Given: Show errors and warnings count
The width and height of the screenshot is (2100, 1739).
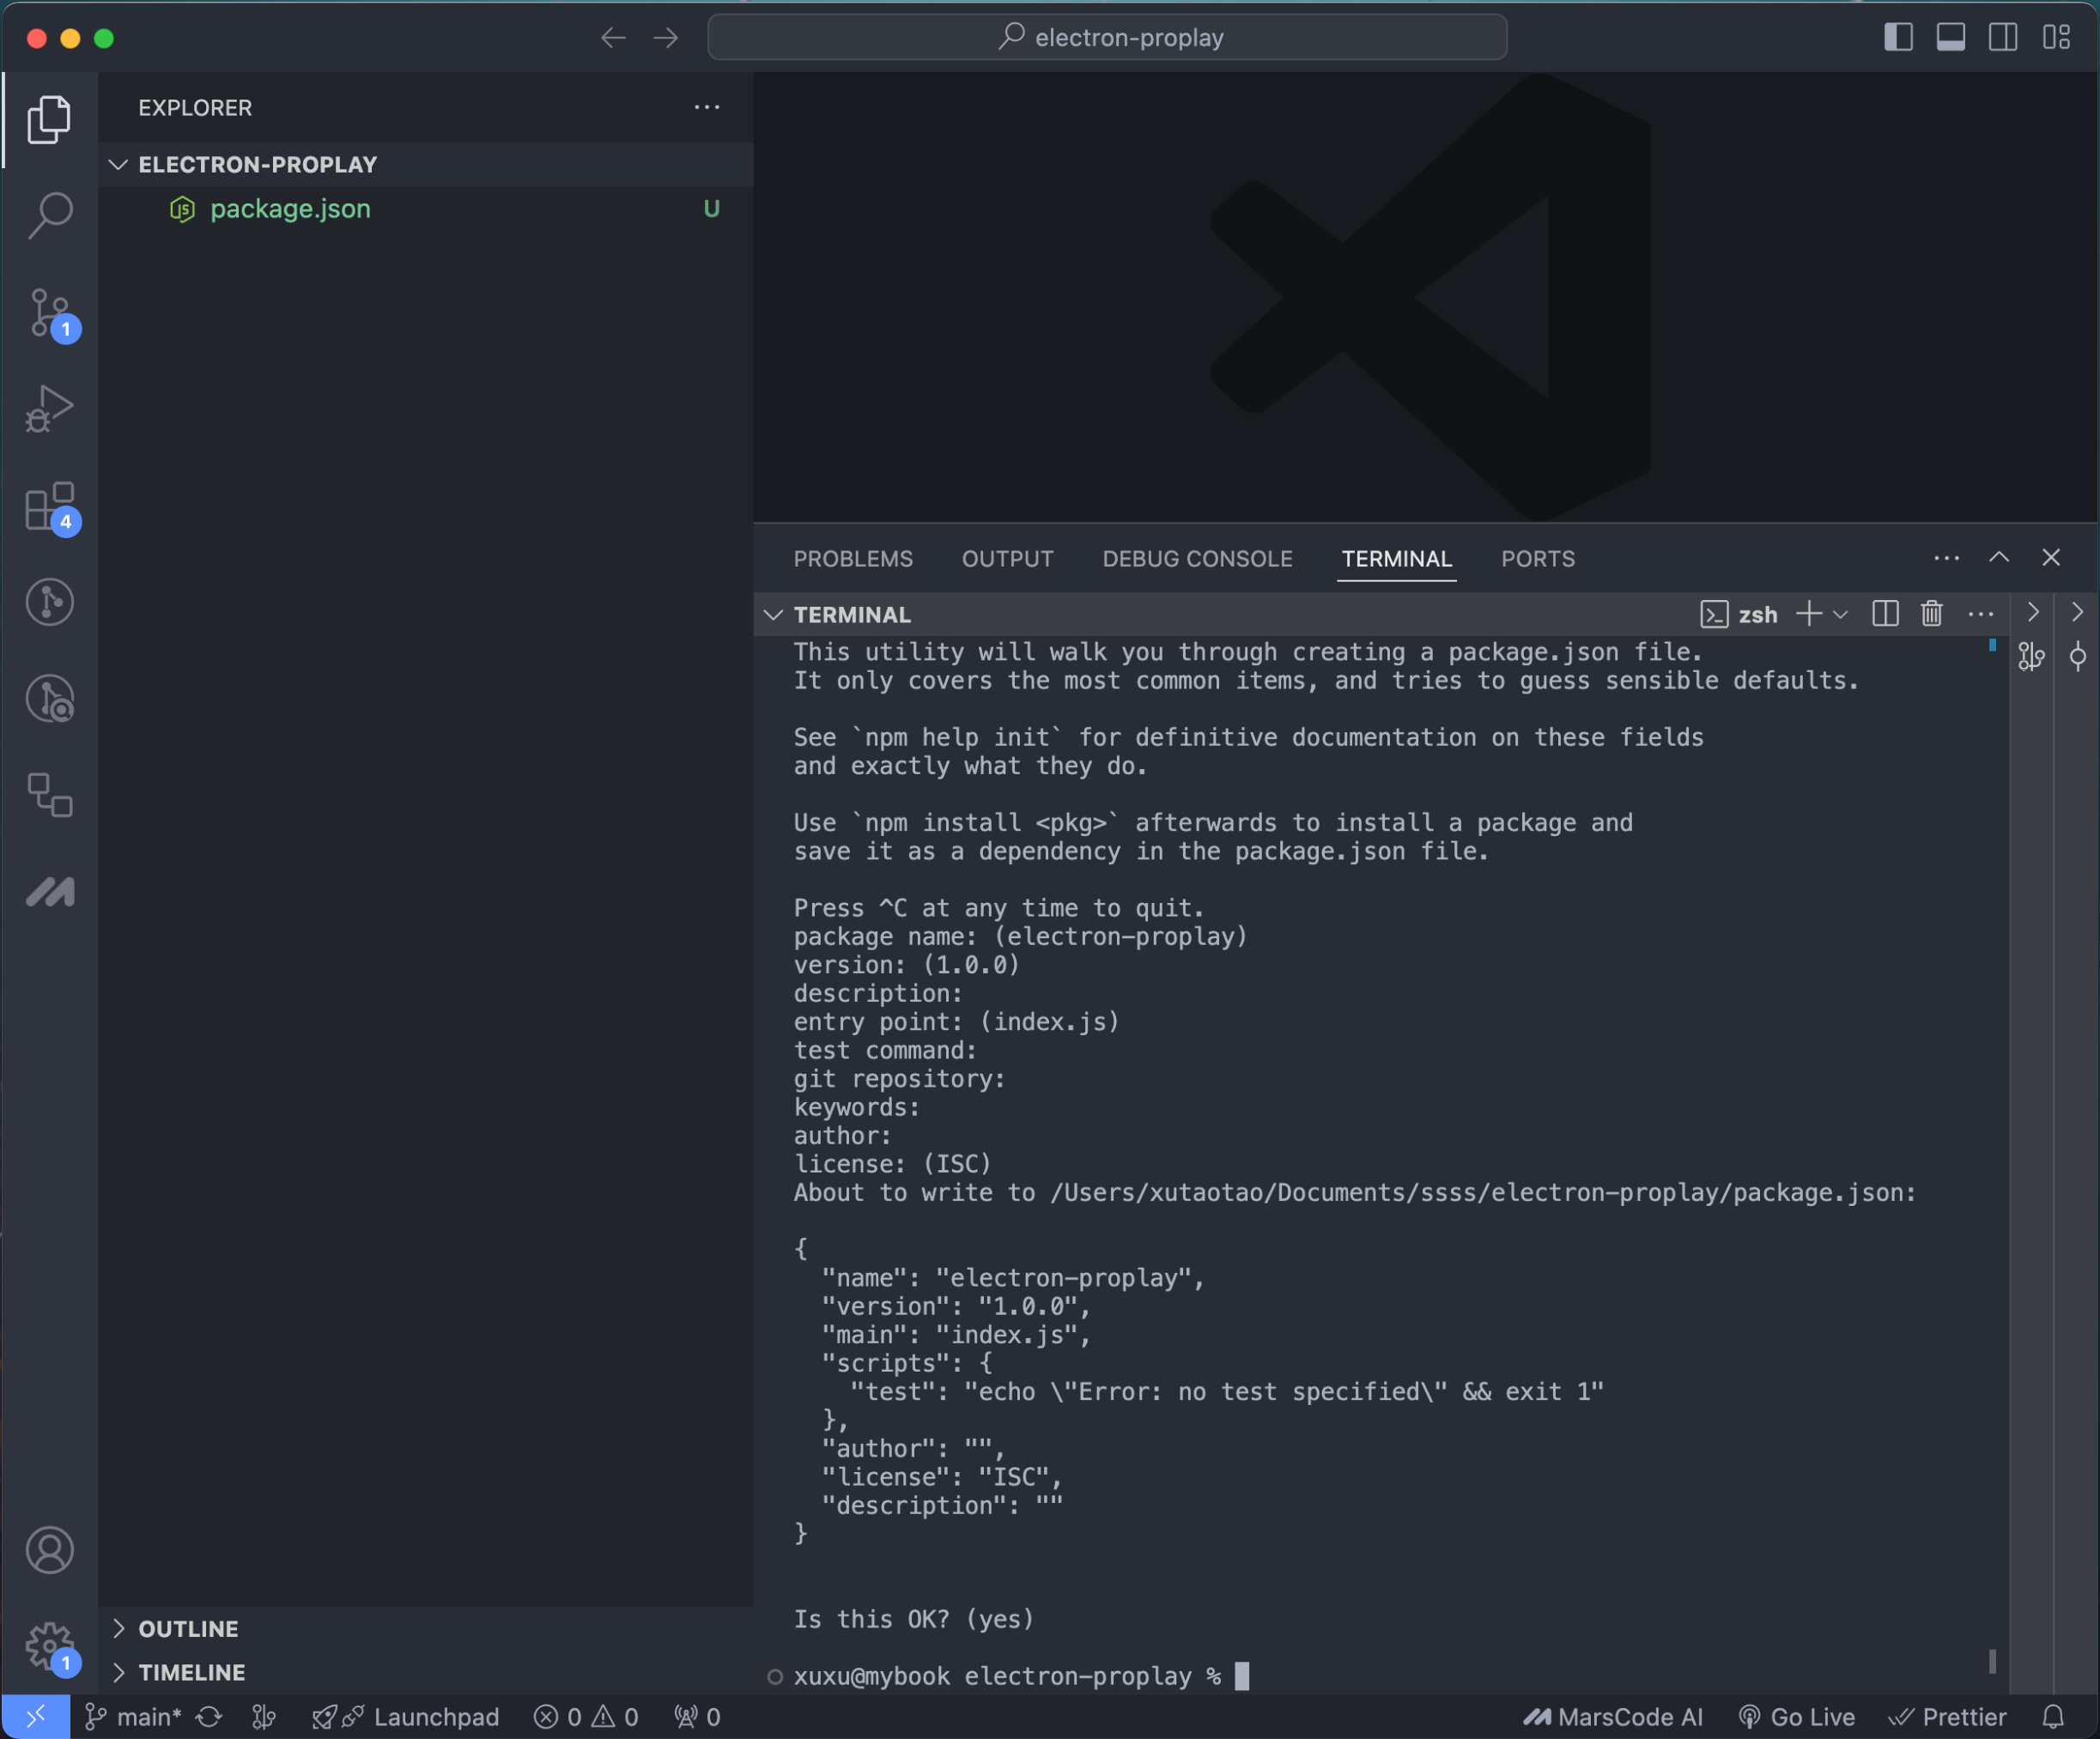Looking at the screenshot, I should [586, 1717].
